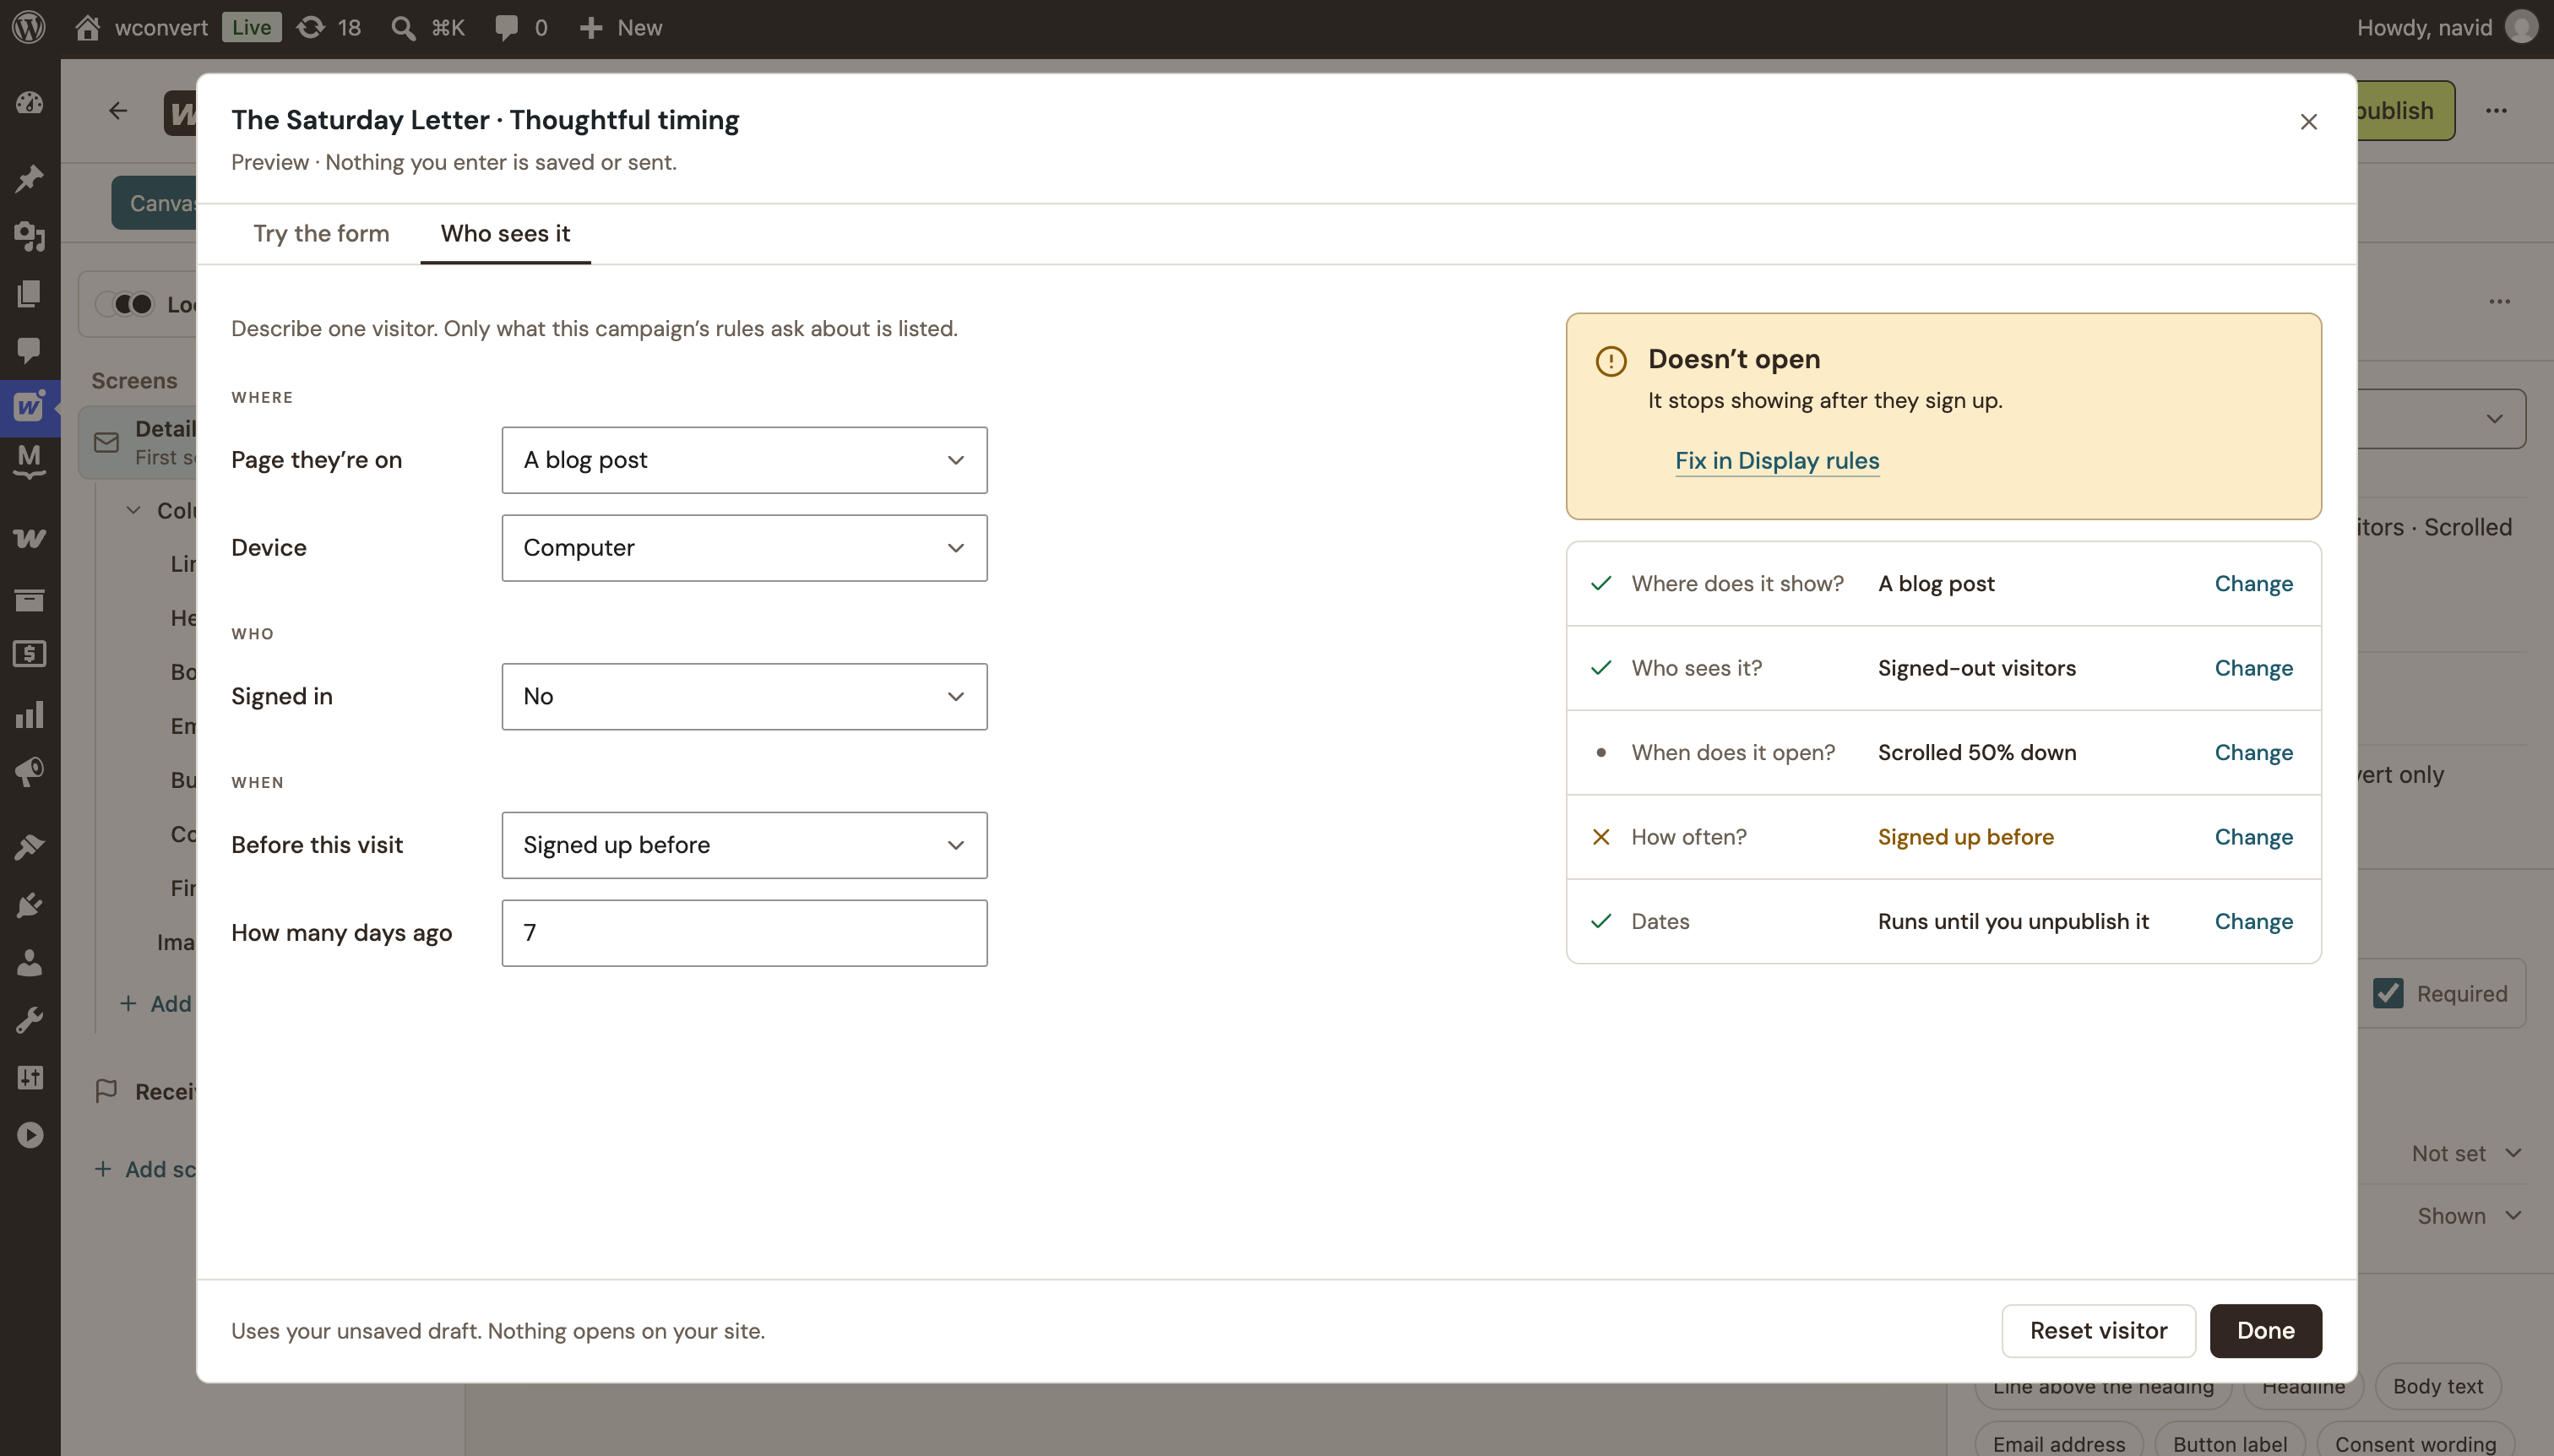Open the Device dropdown

744,548
